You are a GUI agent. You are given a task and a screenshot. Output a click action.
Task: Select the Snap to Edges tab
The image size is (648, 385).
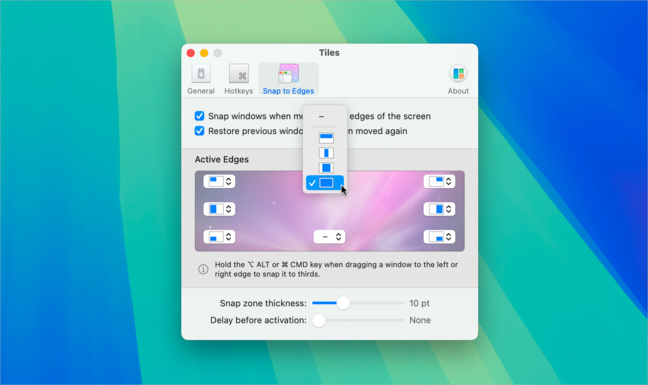(x=288, y=79)
